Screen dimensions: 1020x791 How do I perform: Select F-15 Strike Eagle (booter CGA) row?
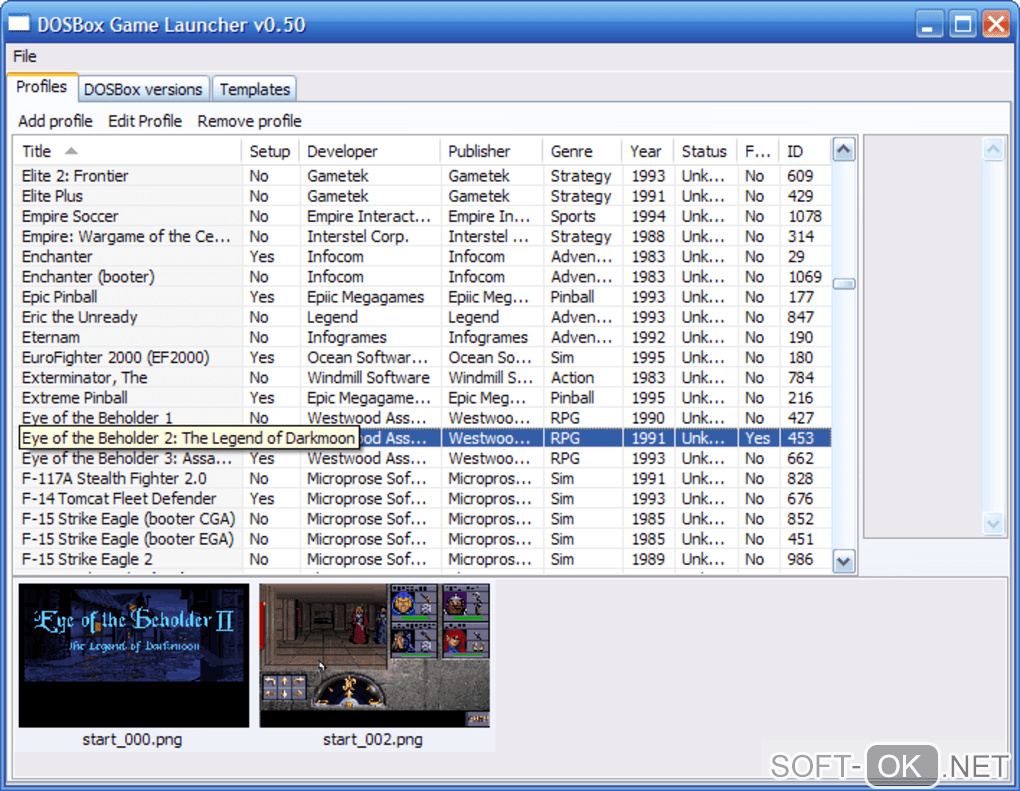[423, 518]
